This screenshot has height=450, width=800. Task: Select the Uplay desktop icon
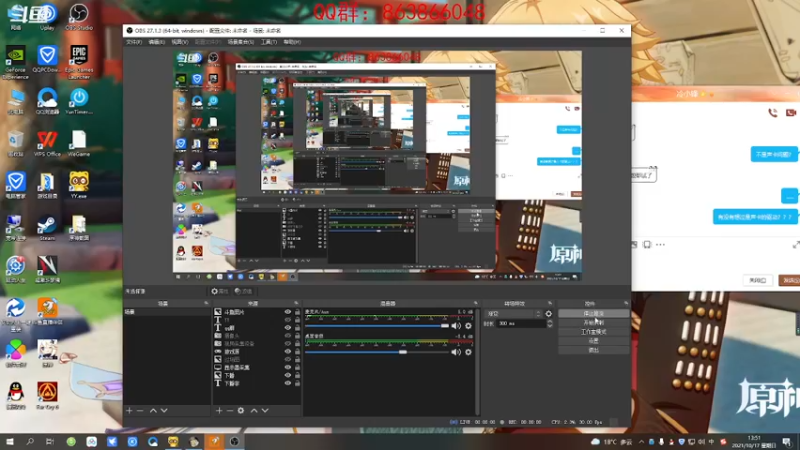click(47, 17)
